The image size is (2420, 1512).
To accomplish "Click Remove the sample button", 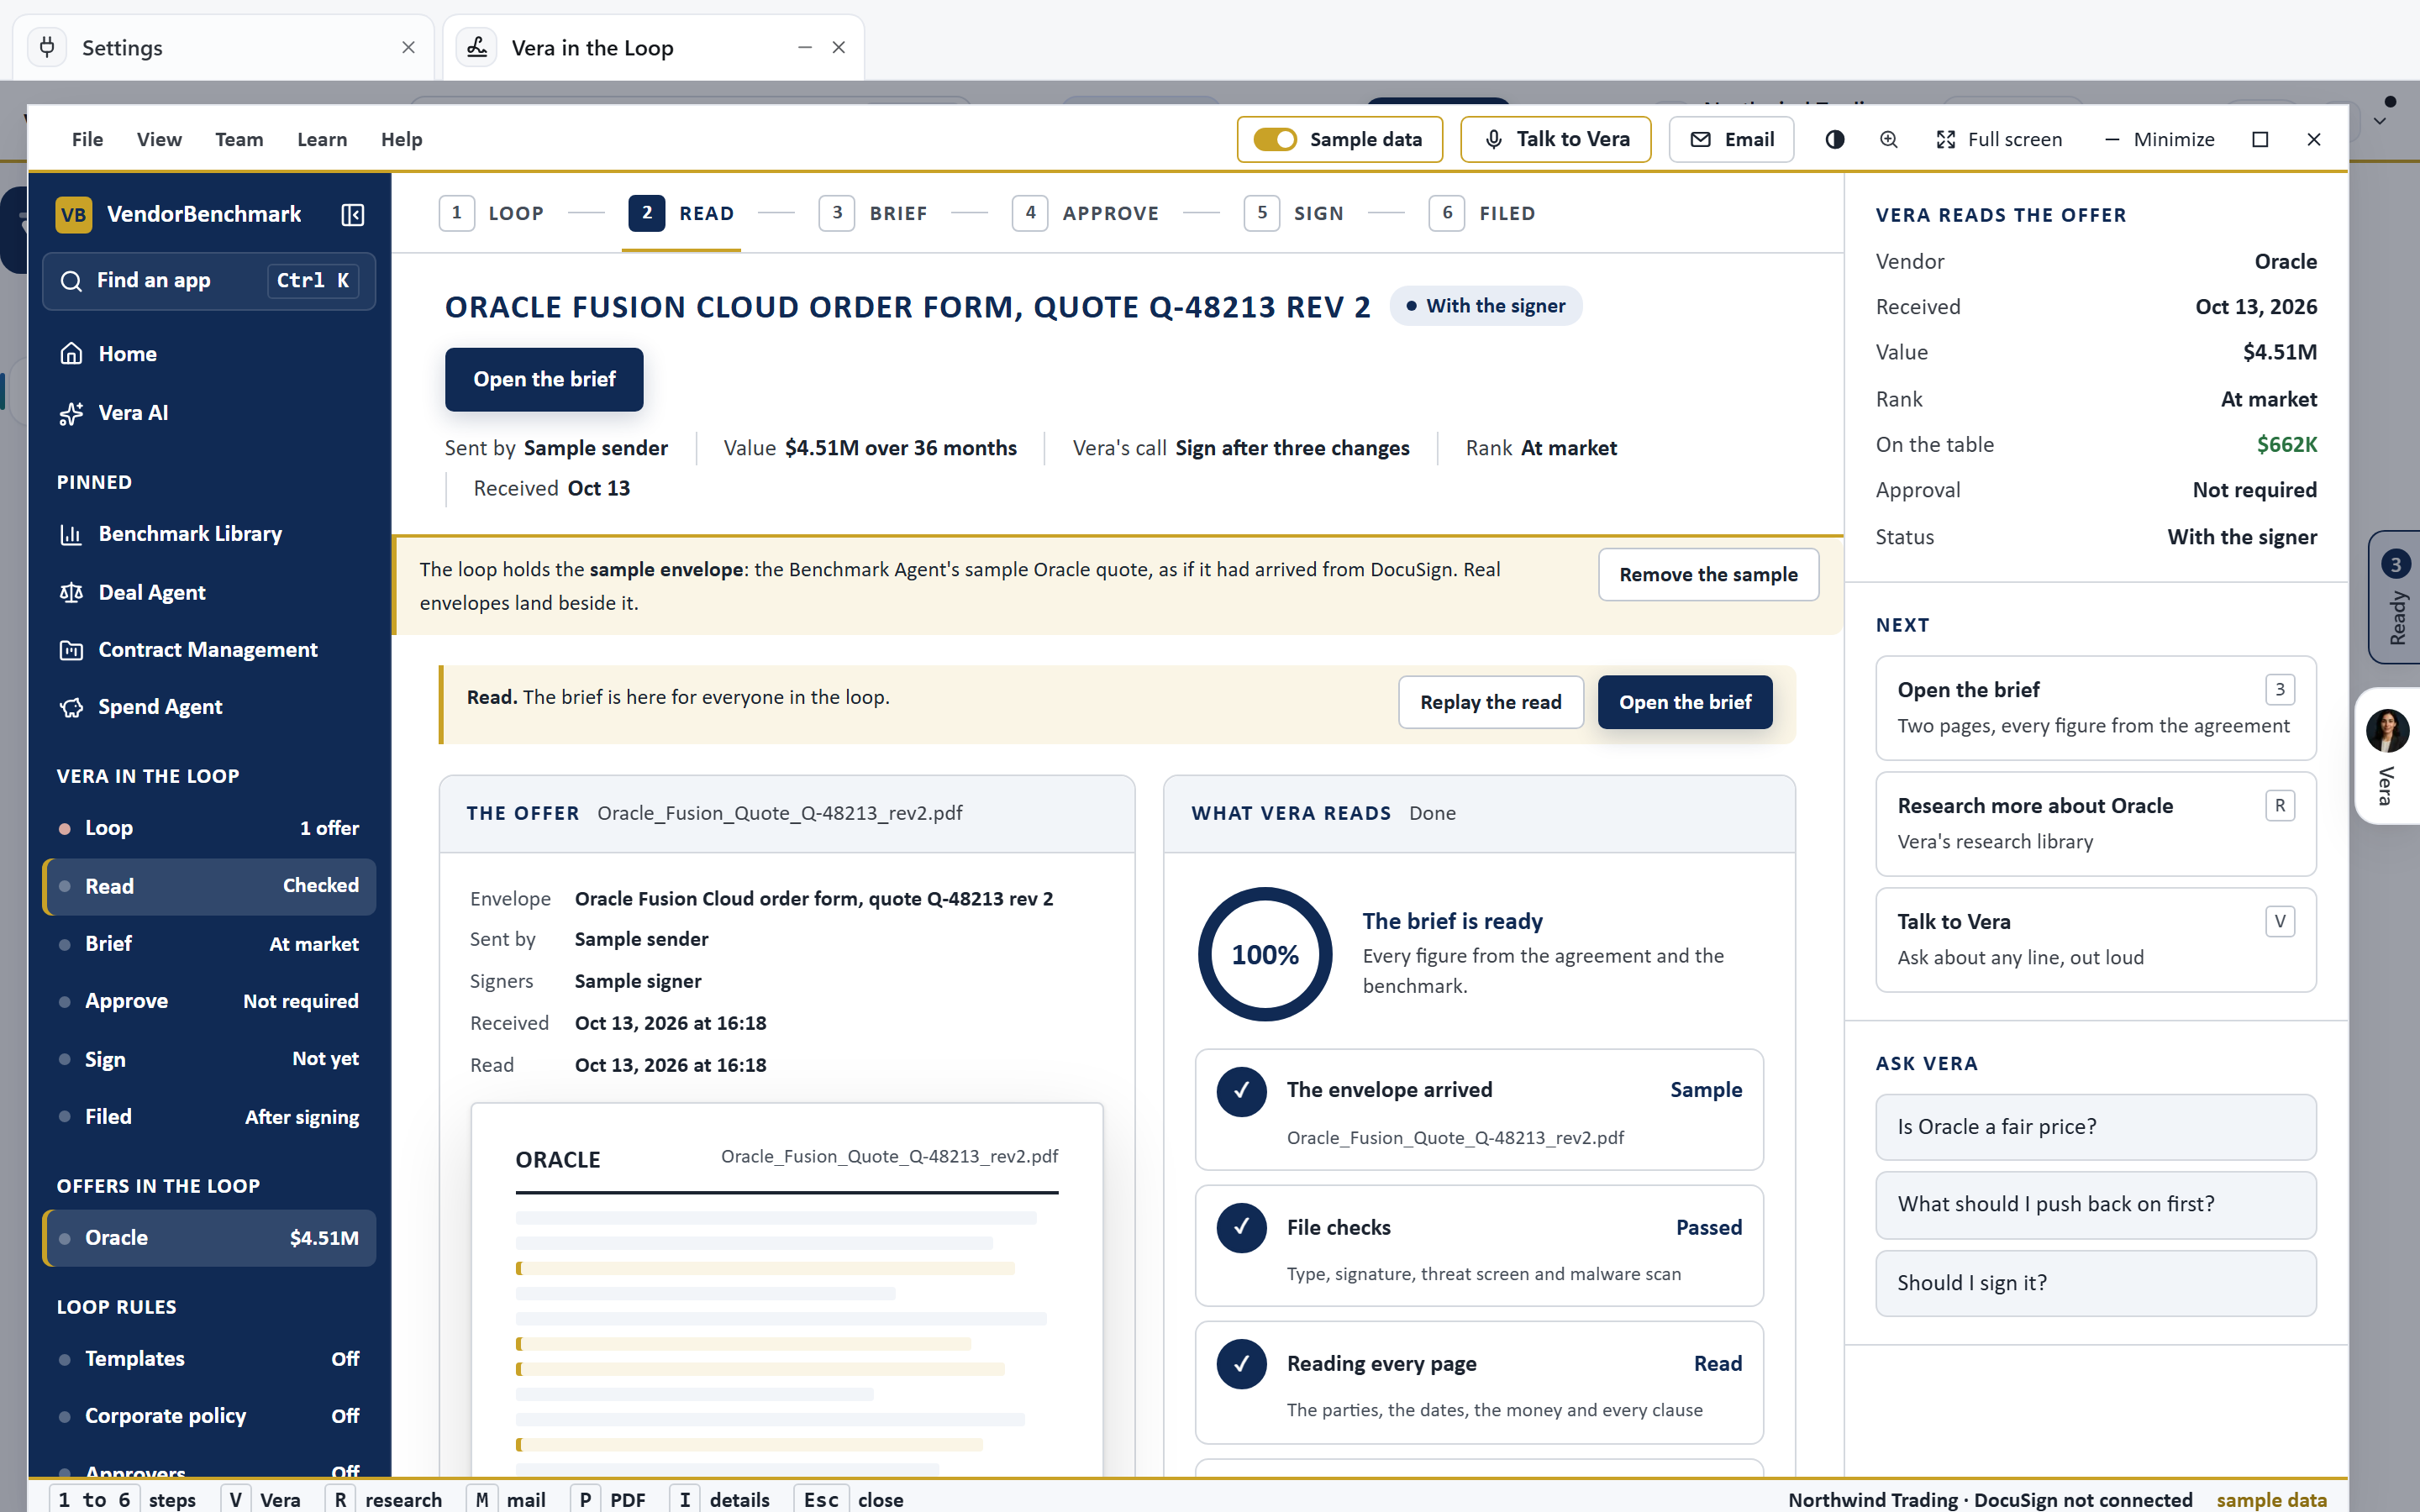I will [x=1708, y=574].
